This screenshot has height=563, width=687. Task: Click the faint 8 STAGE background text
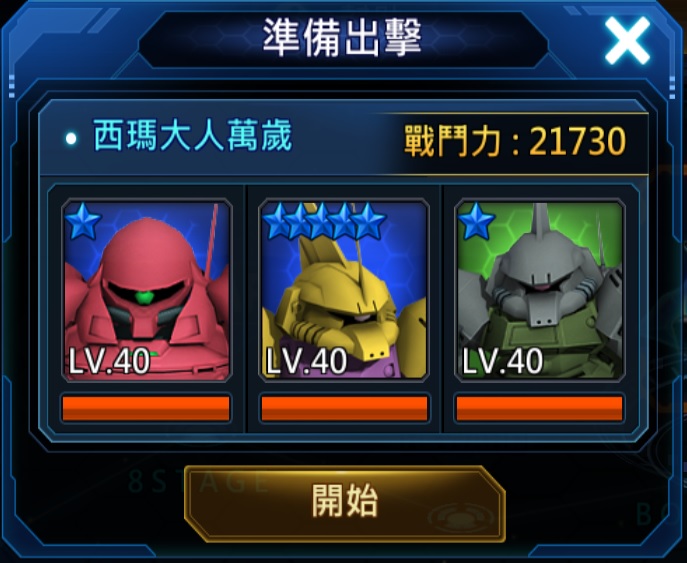coord(199,481)
